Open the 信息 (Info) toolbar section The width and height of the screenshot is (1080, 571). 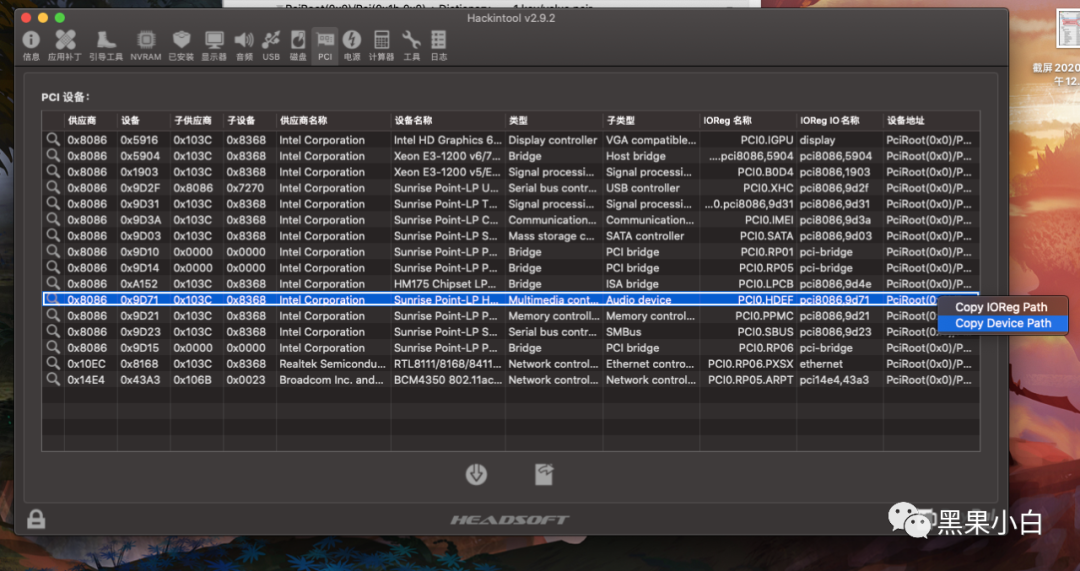[x=31, y=46]
